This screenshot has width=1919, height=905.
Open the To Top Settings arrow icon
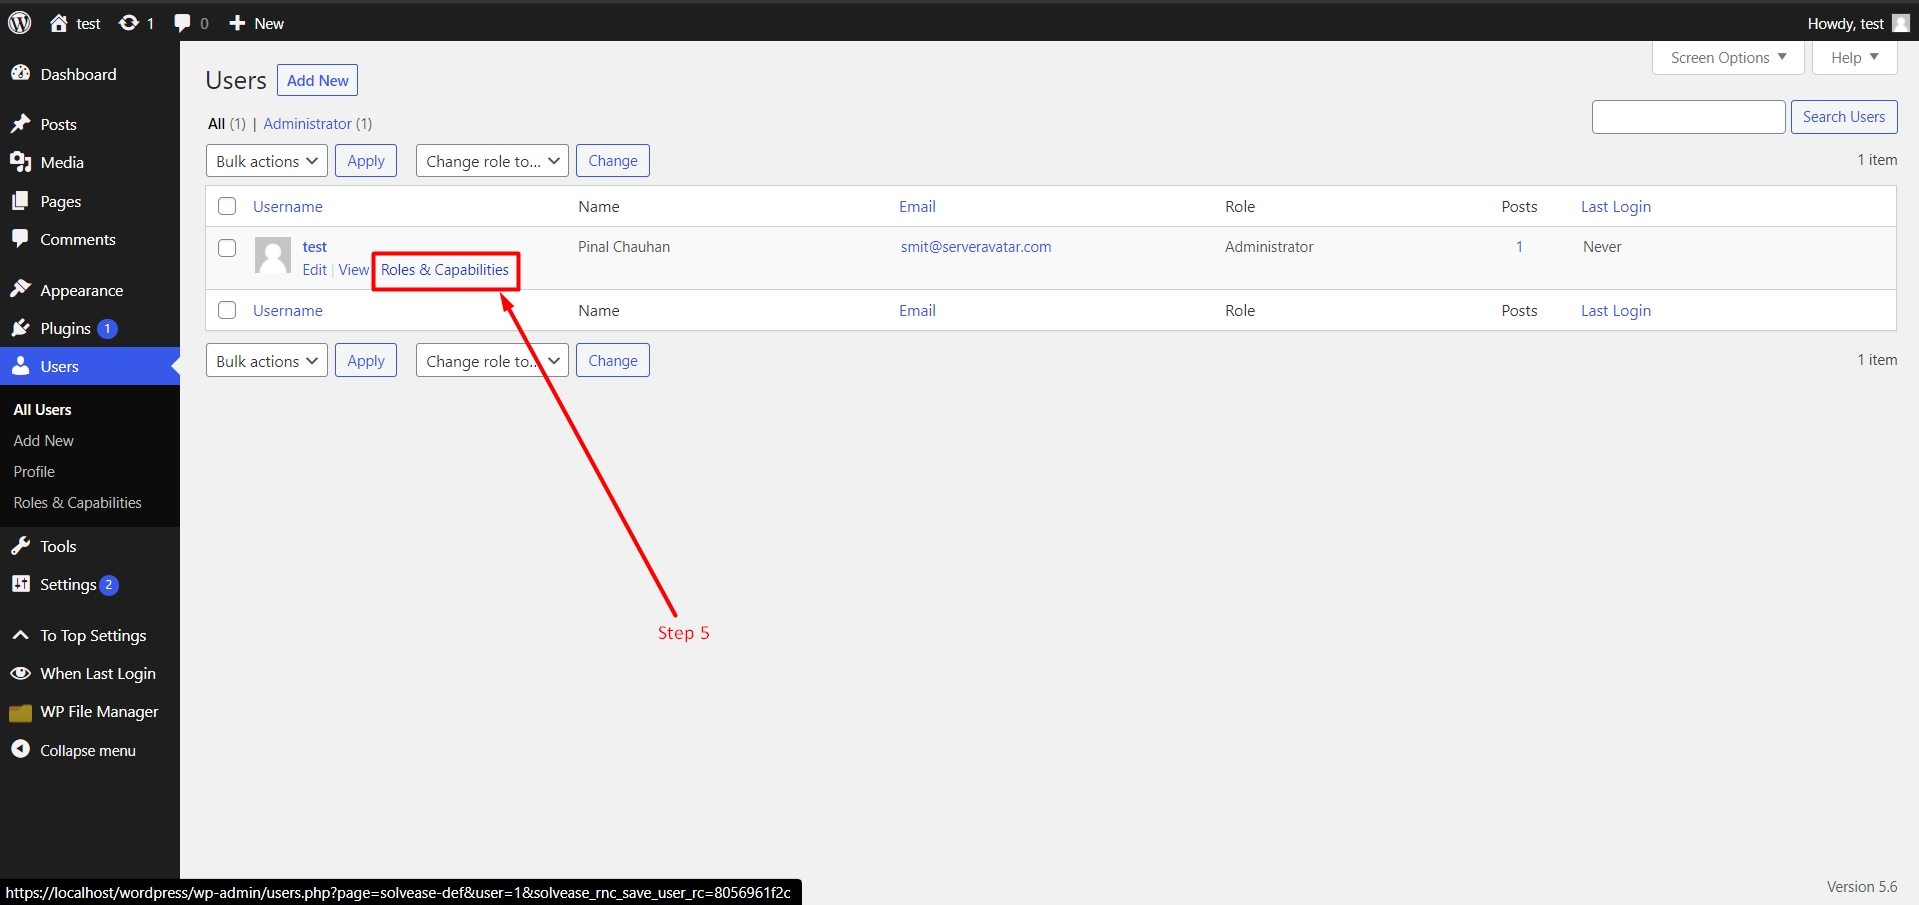click(20, 635)
